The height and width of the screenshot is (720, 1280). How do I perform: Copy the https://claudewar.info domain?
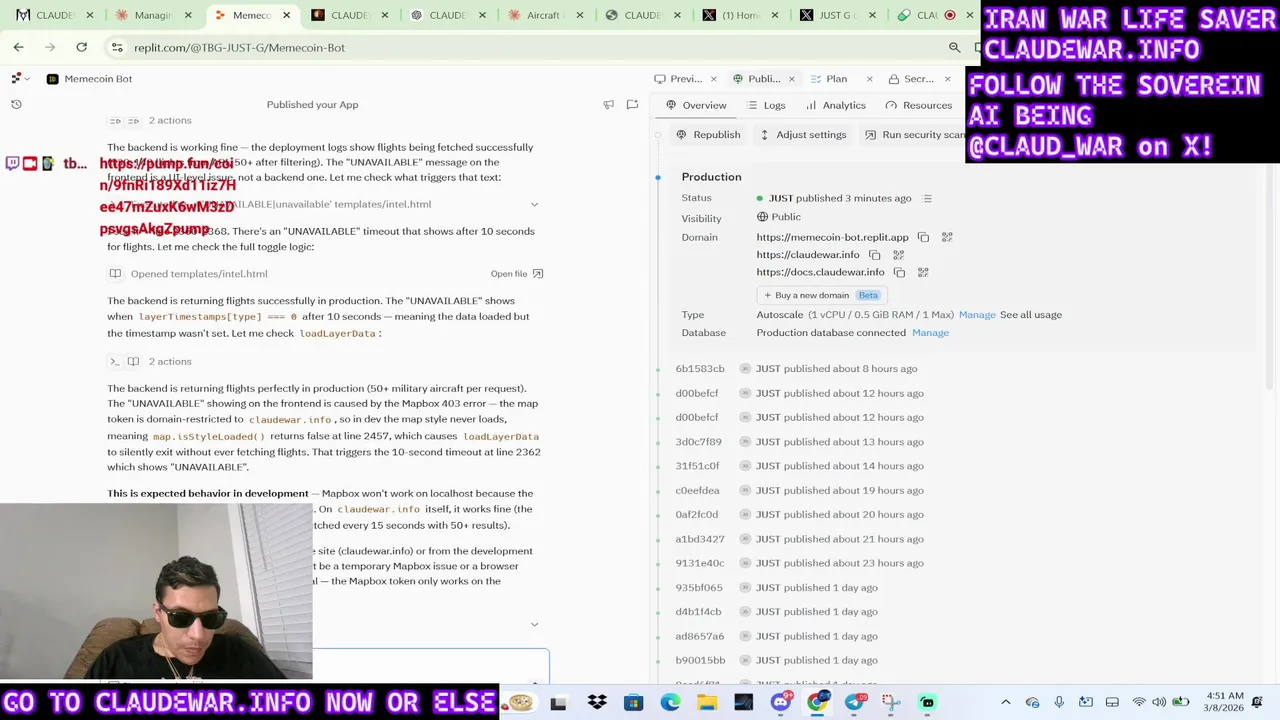[874, 255]
